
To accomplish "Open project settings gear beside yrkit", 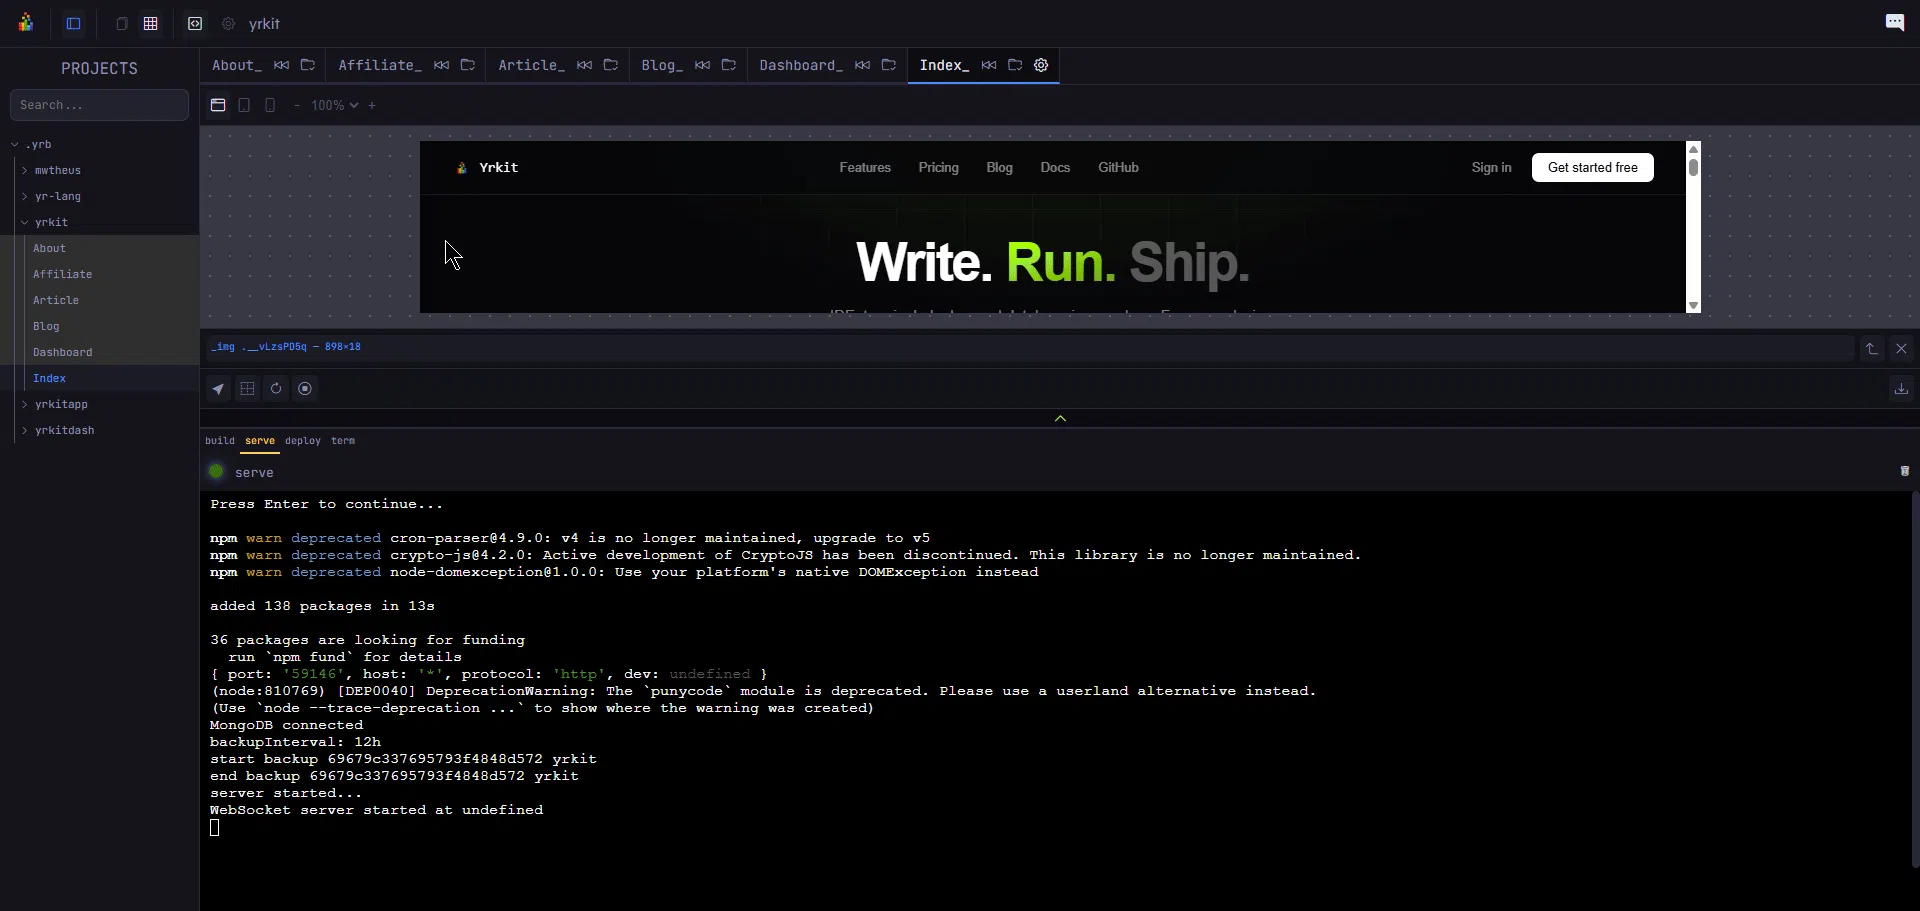I will 228,23.
